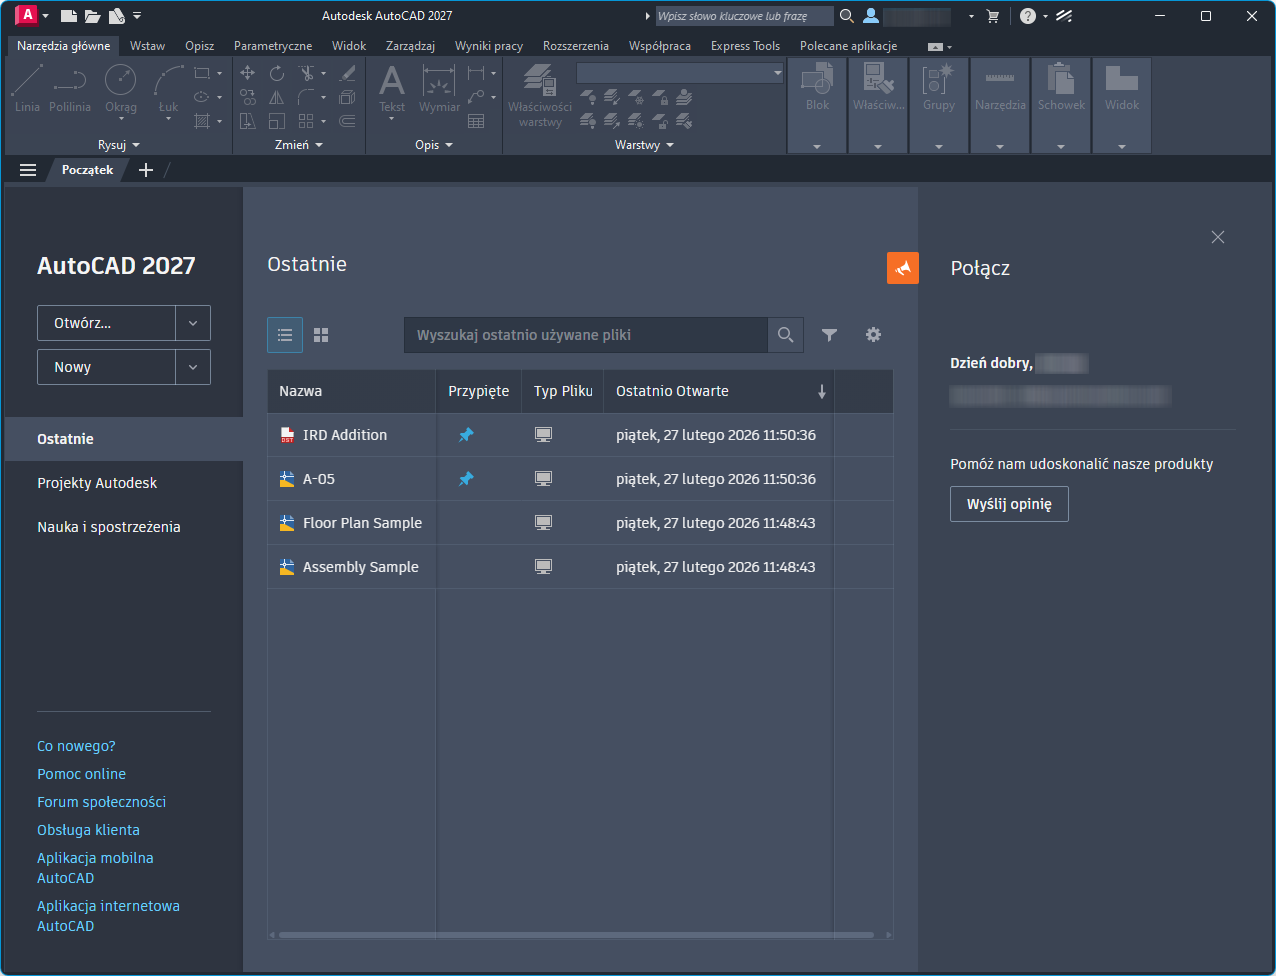Click the table icon in Opis panel
This screenshot has width=1276, height=976.
tap(476, 121)
